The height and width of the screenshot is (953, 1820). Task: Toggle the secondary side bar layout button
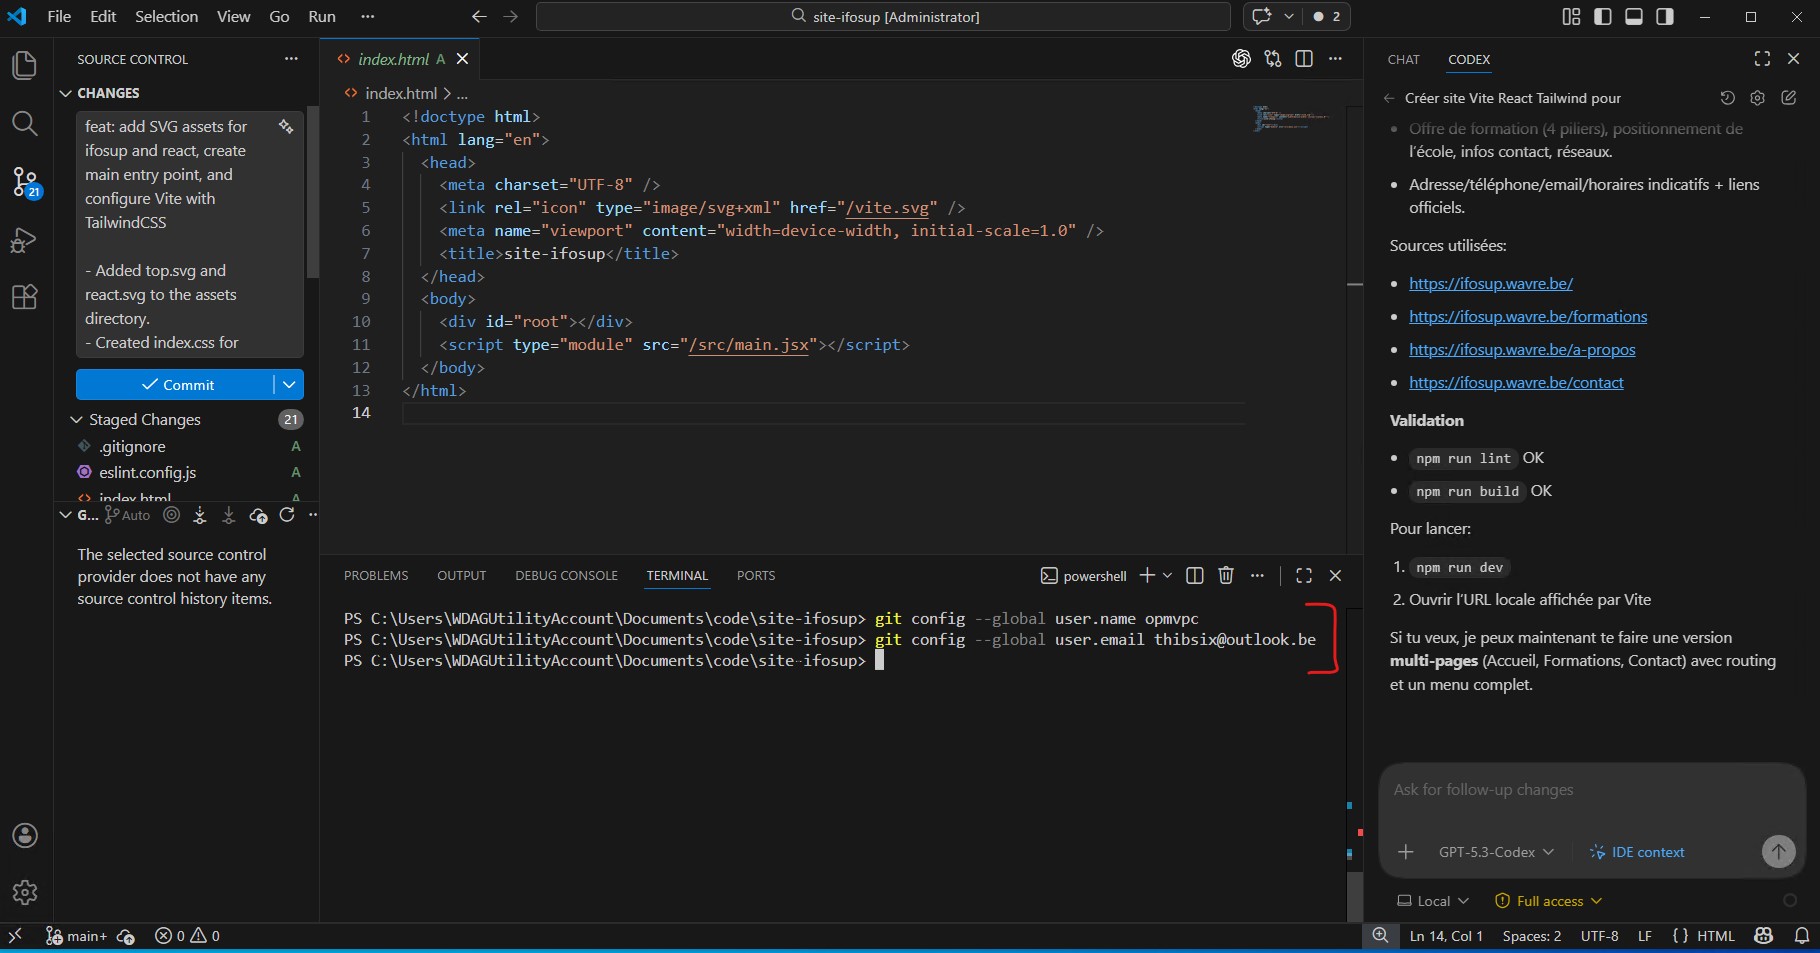point(1665,16)
